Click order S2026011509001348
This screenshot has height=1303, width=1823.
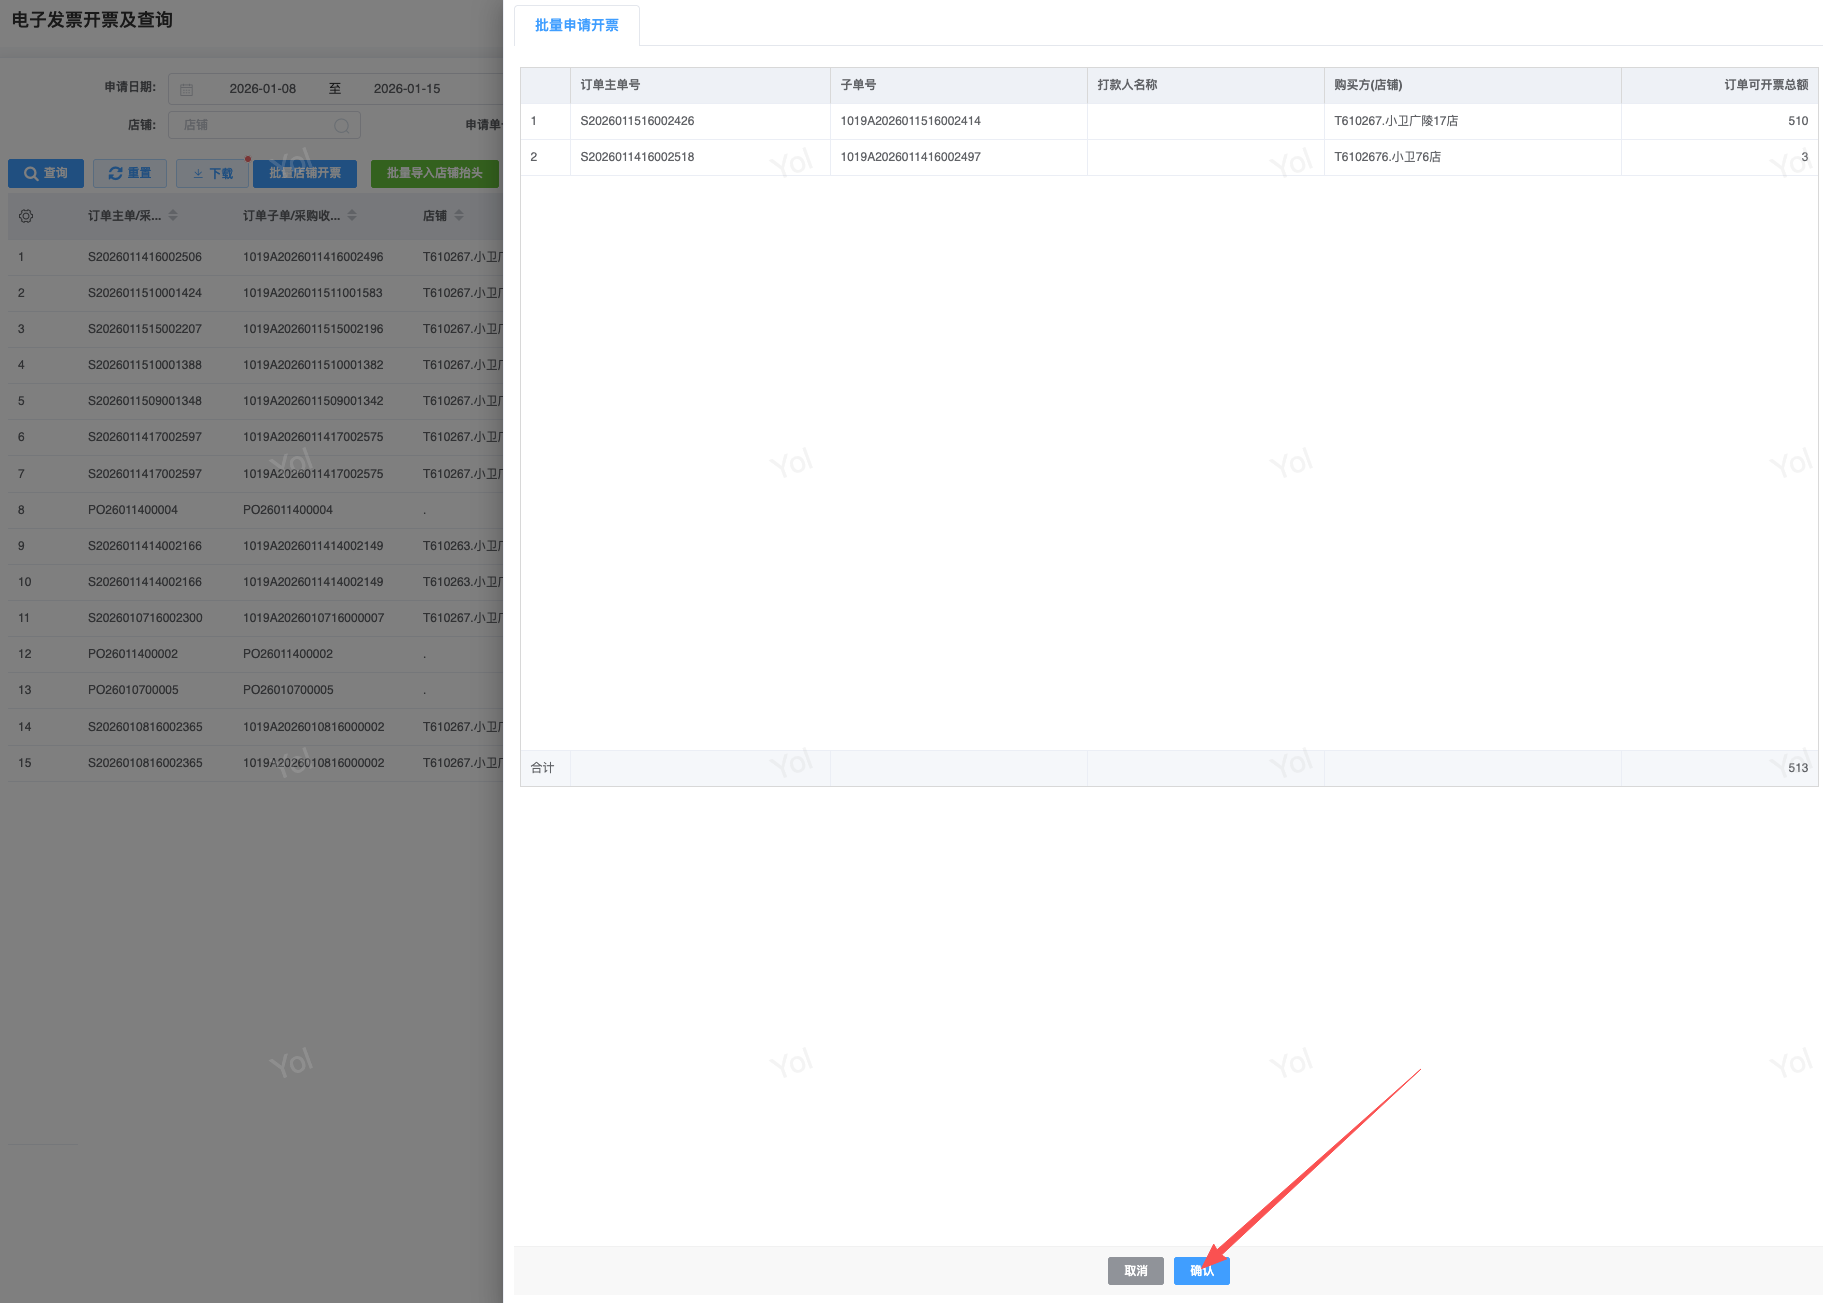tap(145, 401)
